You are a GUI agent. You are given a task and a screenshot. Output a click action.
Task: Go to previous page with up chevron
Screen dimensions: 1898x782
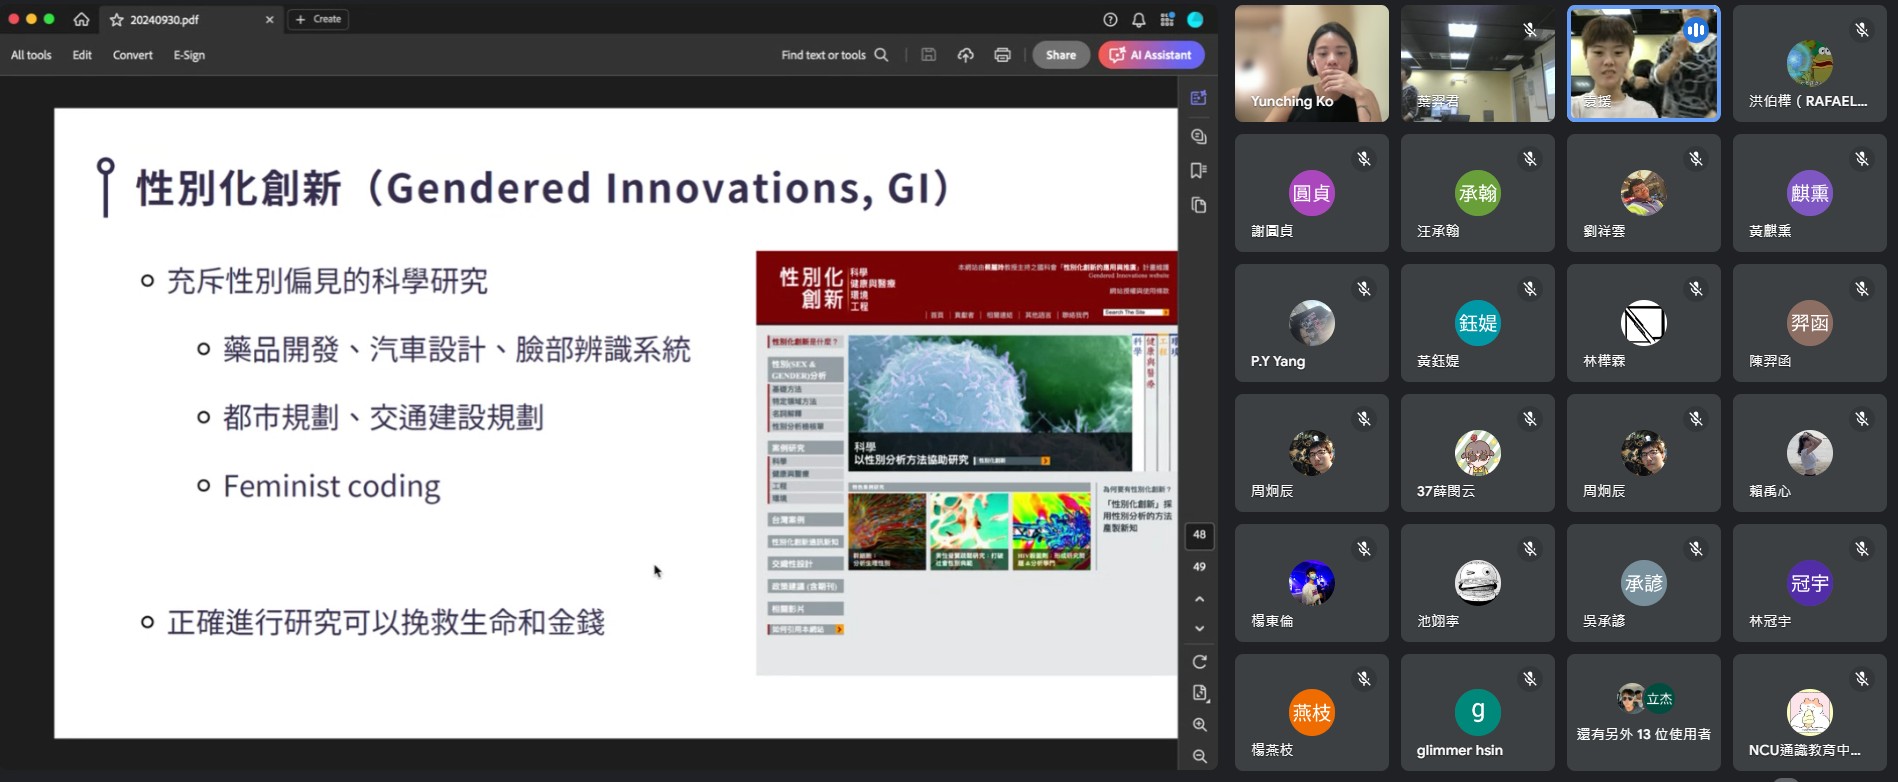point(1199,599)
